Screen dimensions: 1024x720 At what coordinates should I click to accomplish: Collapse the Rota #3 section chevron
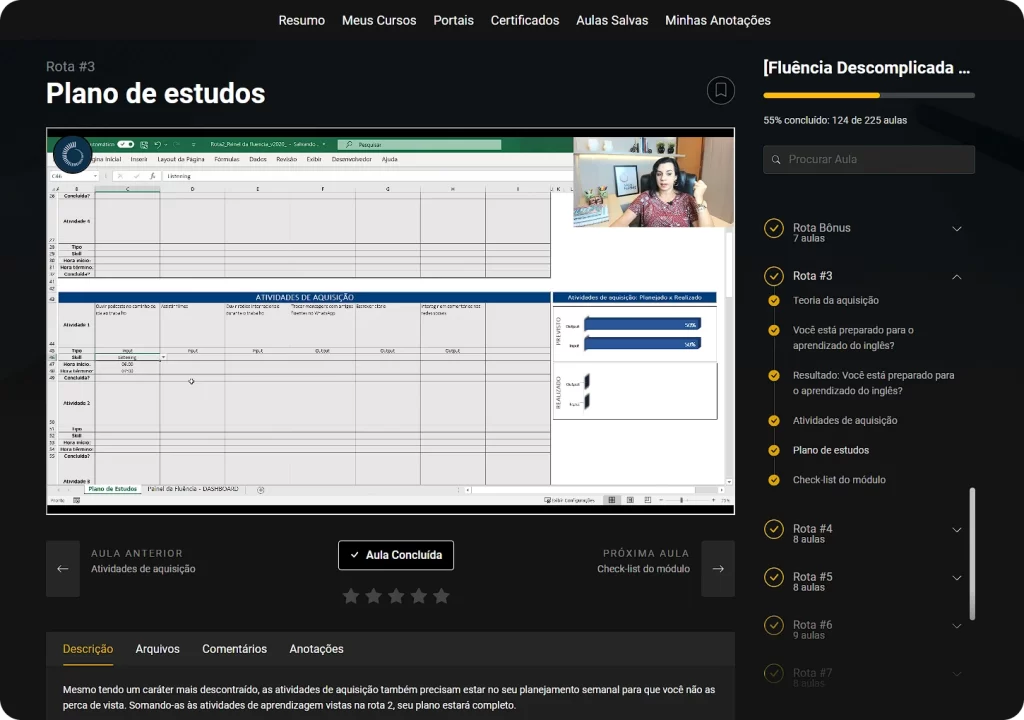tap(957, 276)
